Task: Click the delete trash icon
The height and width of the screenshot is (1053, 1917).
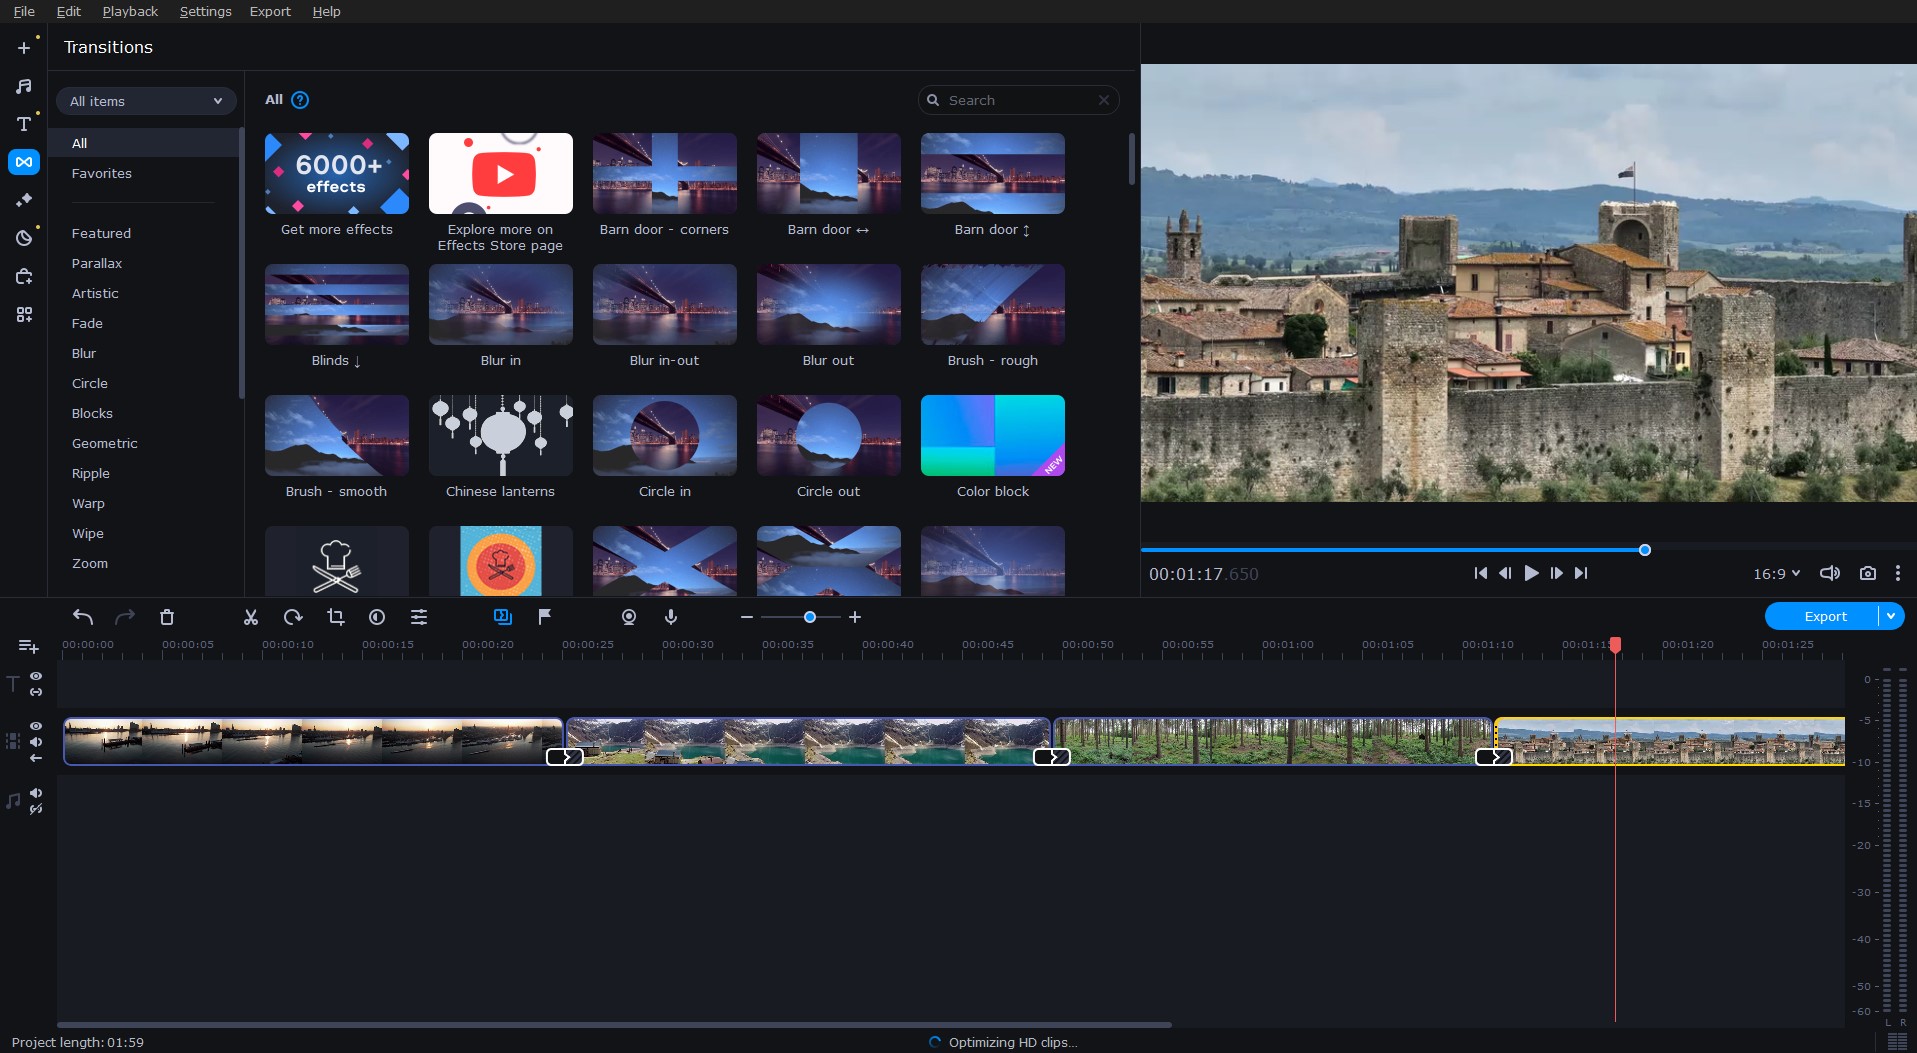Action: click(167, 617)
